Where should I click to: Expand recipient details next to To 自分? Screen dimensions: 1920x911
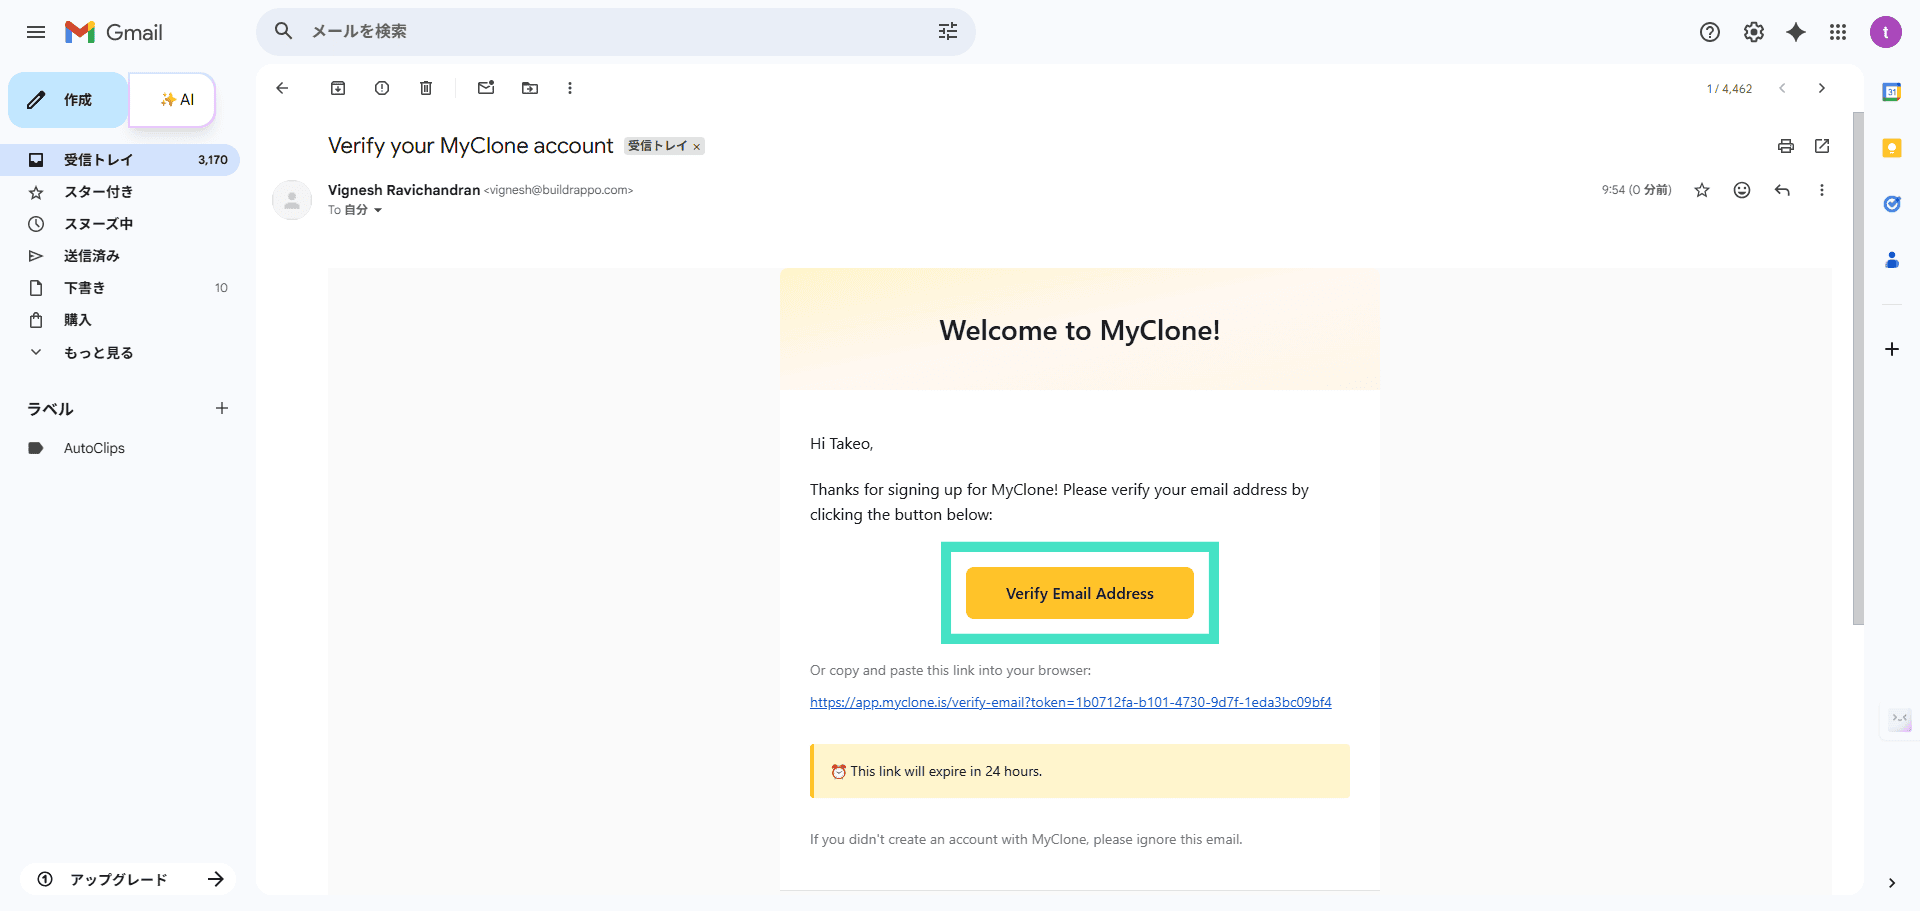pos(378,210)
